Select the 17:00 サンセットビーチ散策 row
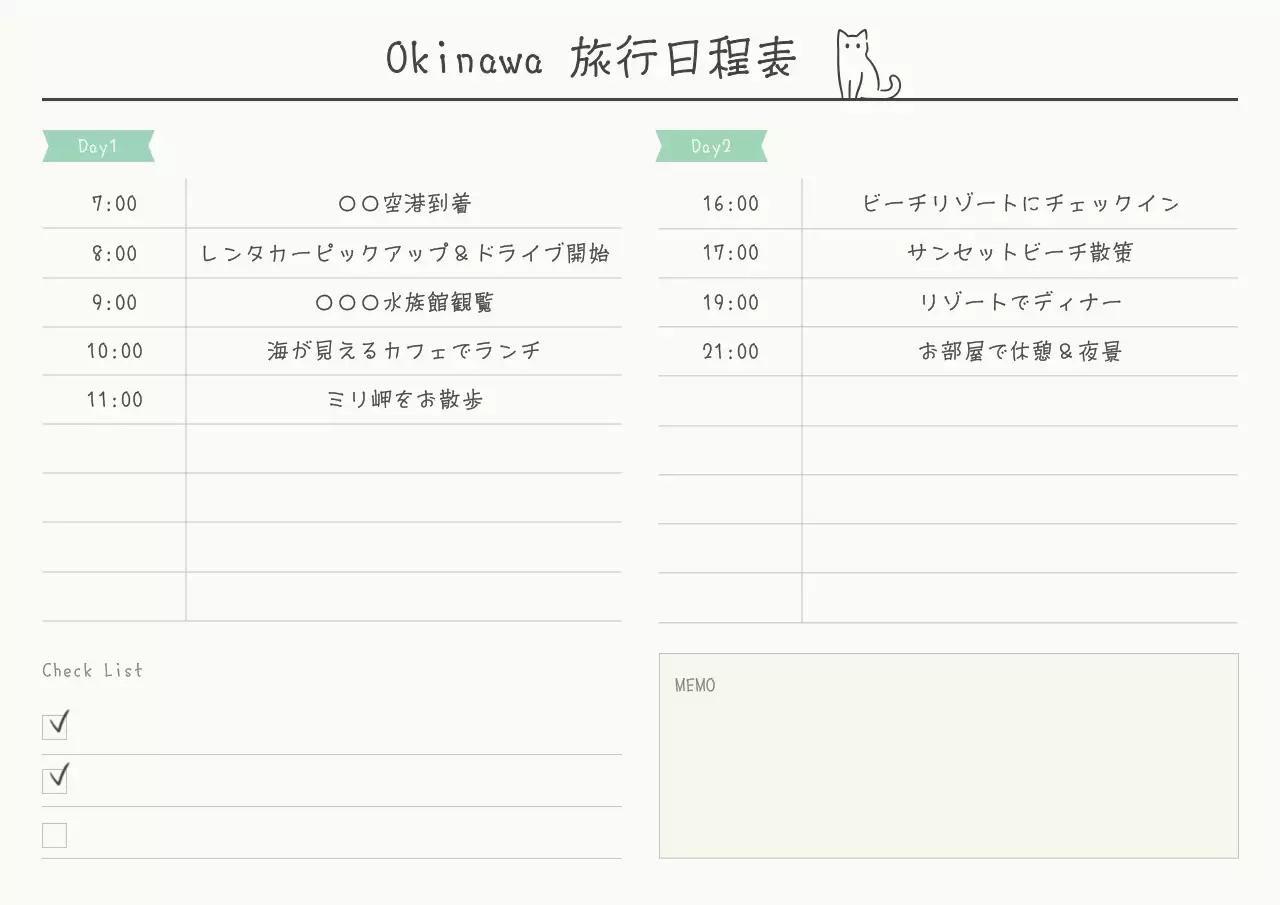The image size is (1280, 905). pos(1019,253)
